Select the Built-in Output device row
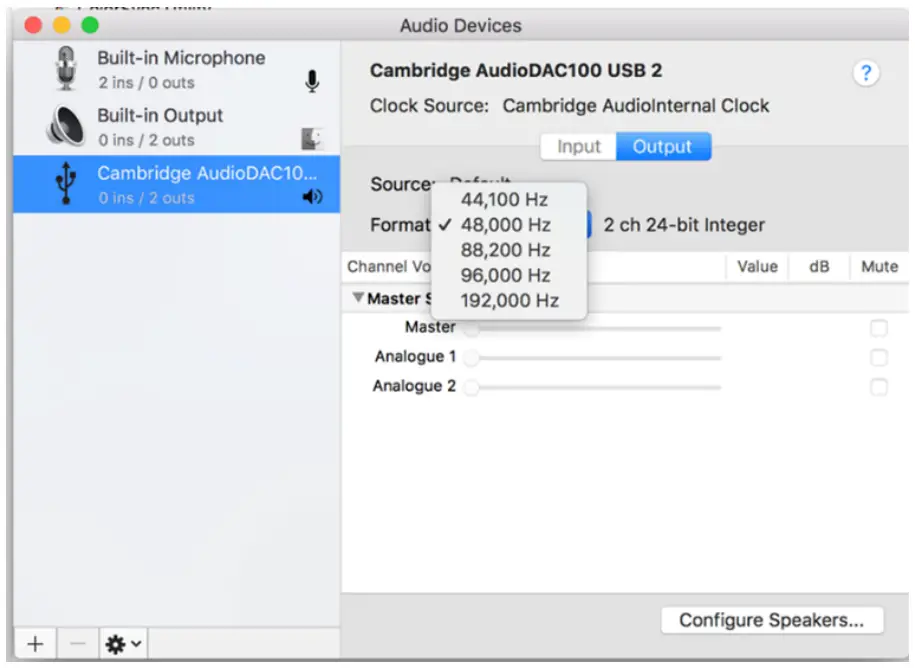This screenshot has height=668, width=915. point(176,127)
